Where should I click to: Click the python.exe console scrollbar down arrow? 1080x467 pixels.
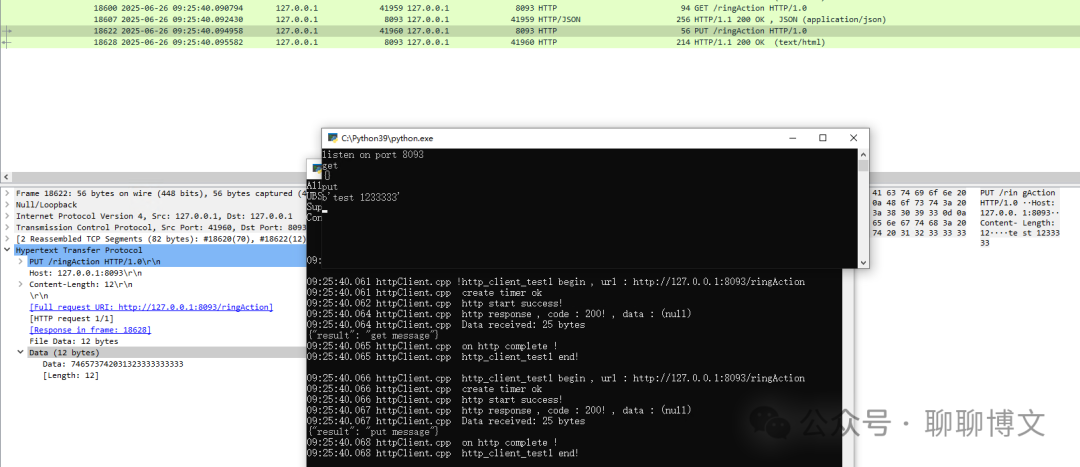(863, 262)
